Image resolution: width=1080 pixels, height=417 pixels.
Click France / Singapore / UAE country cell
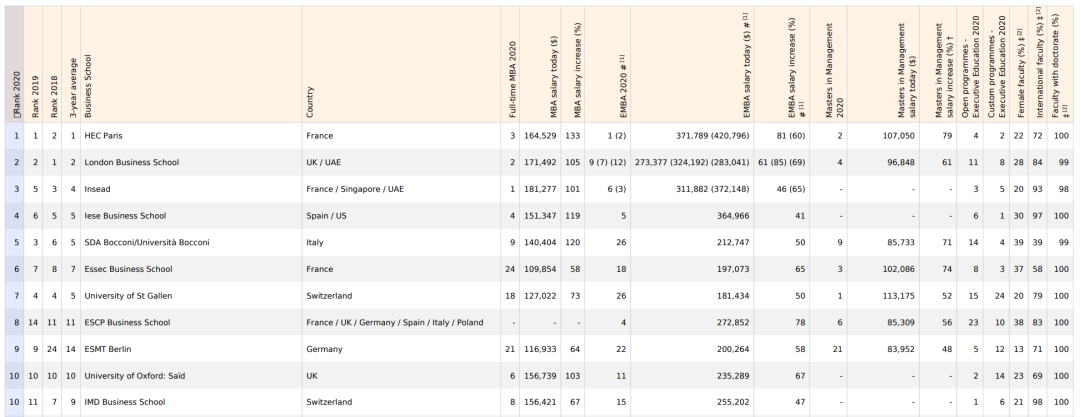(401, 189)
